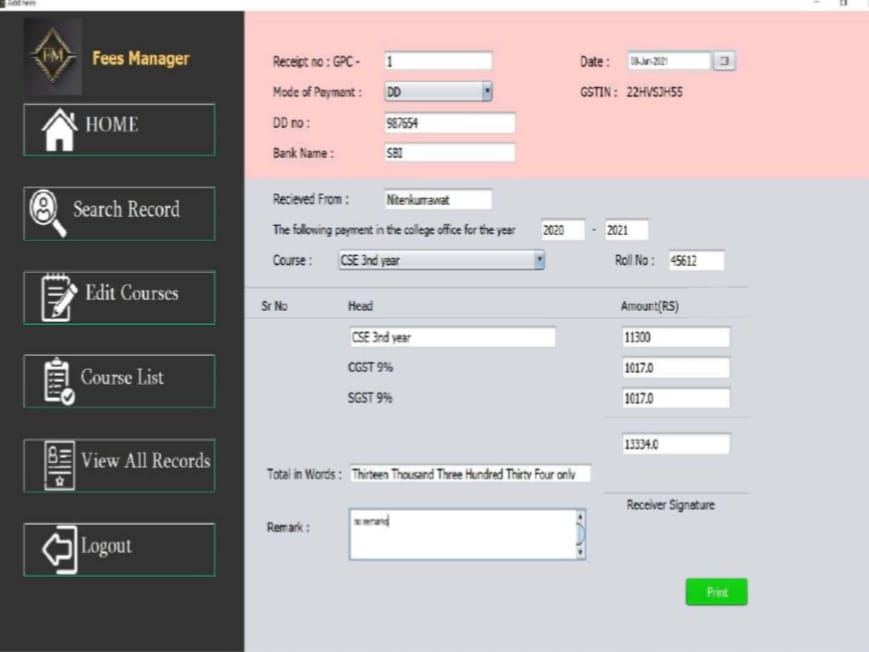
Task: Click the Remark box scrollbar
Action: [580, 534]
